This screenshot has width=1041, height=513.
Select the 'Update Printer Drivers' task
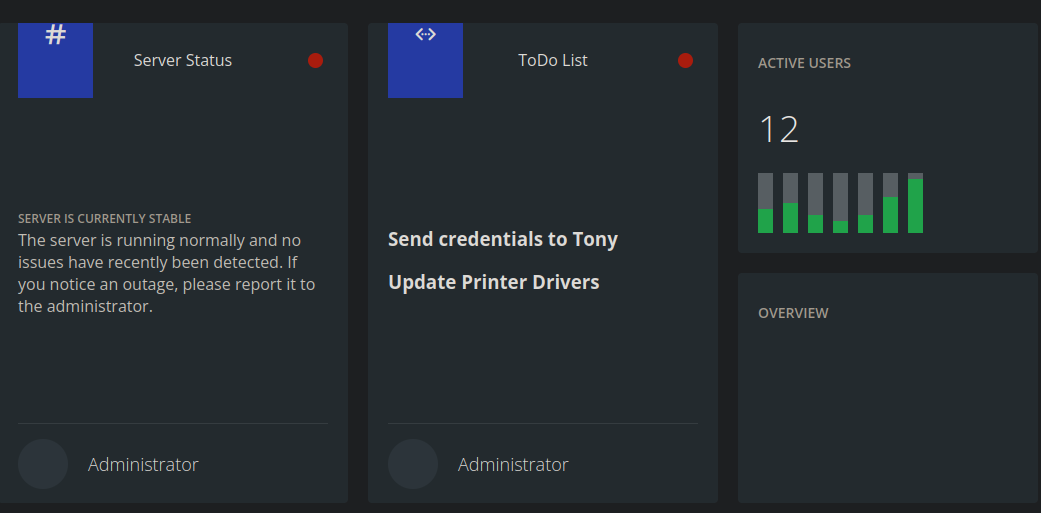click(x=494, y=282)
